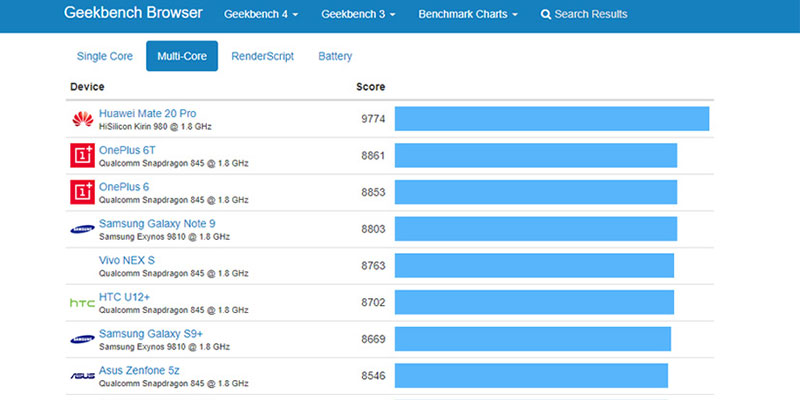Viewport: 800px width, 400px height.
Task: Click the OnePlus 6 score bar
Action: point(536,192)
